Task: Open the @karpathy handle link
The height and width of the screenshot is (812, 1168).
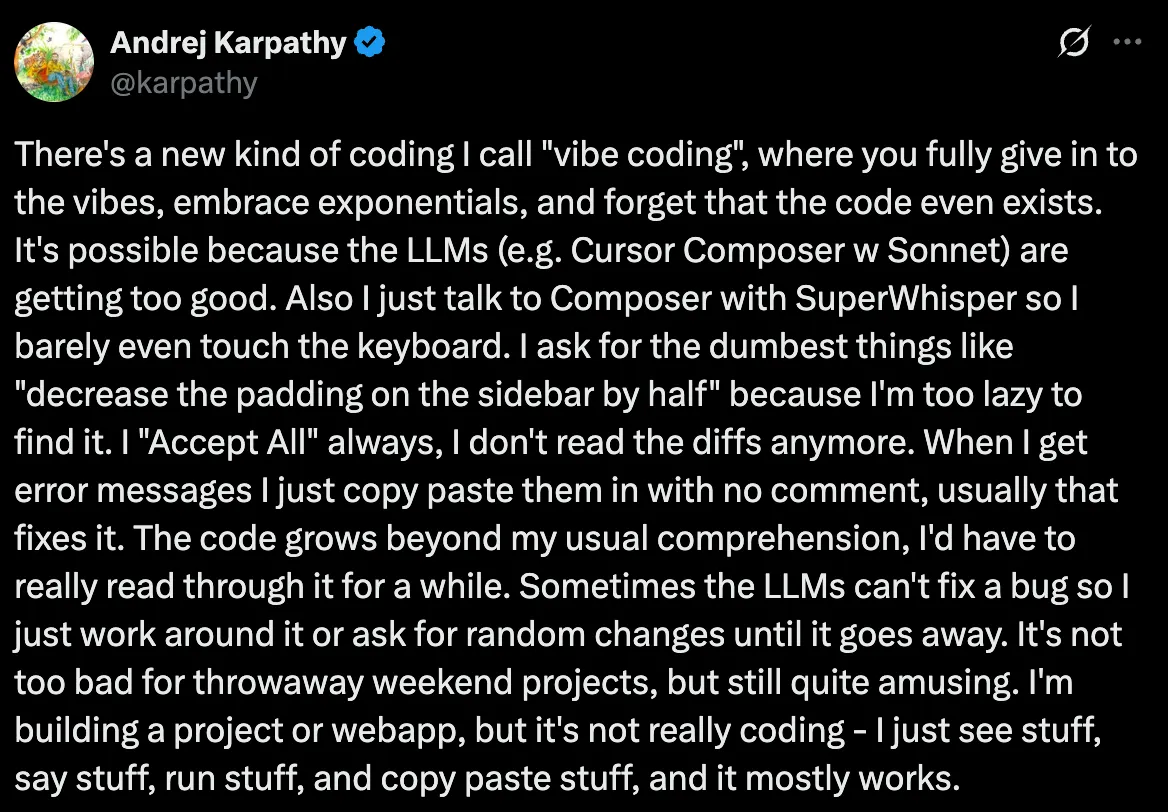Action: (x=183, y=82)
